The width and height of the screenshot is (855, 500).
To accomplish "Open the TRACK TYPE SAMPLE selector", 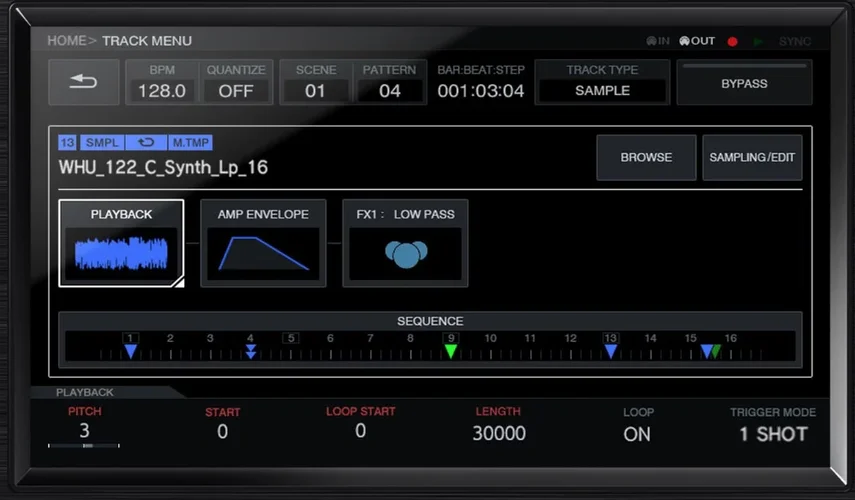I will point(602,82).
